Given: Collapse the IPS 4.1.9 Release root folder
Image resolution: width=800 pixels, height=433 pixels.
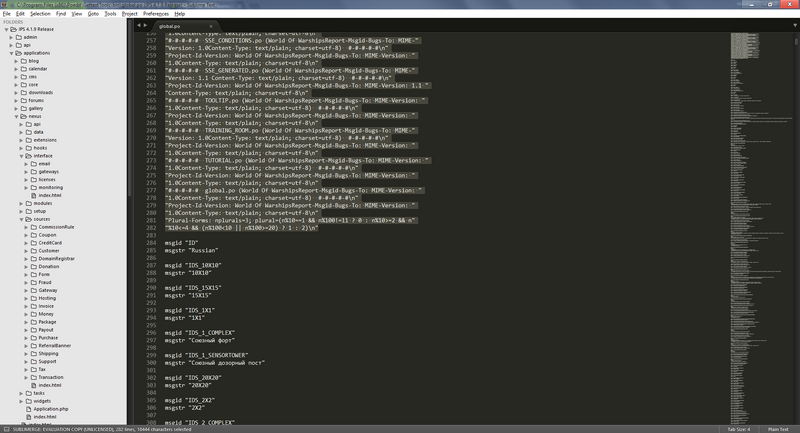Looking at the screenshot, I should (5, 30).
